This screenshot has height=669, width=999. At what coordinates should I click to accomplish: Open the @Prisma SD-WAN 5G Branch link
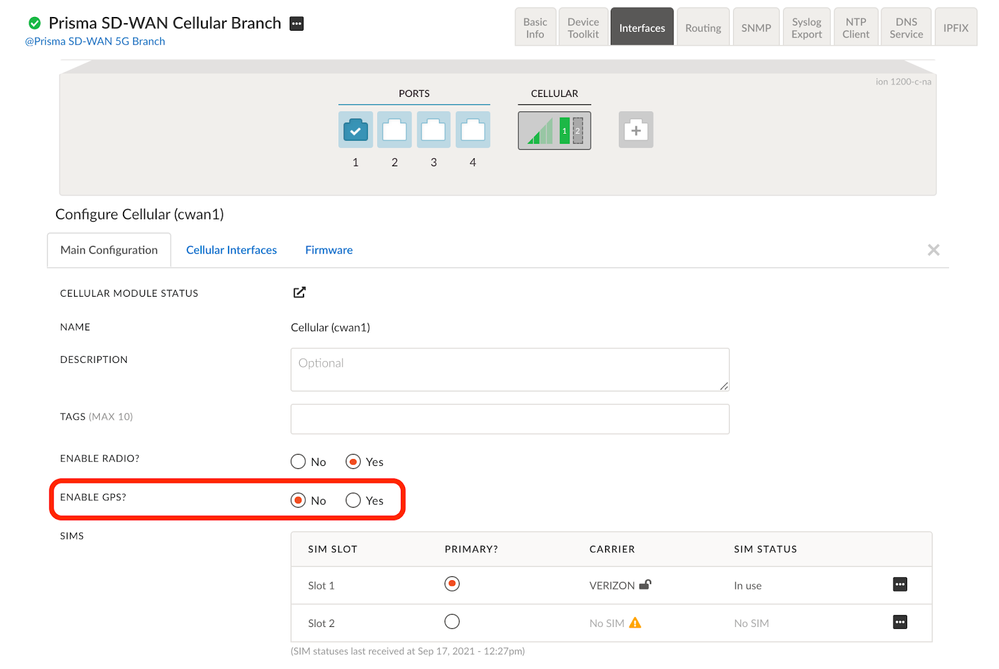(95, 42)
